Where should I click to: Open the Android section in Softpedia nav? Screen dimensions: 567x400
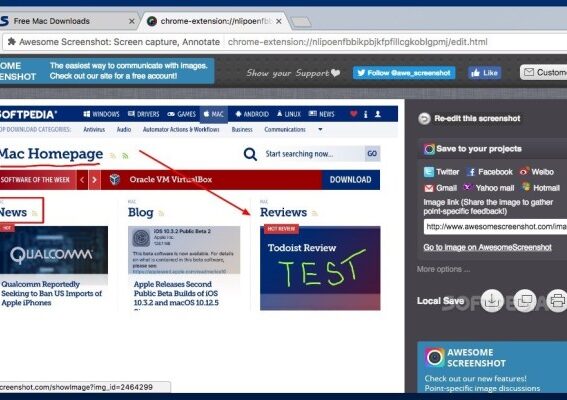(252, 114)
